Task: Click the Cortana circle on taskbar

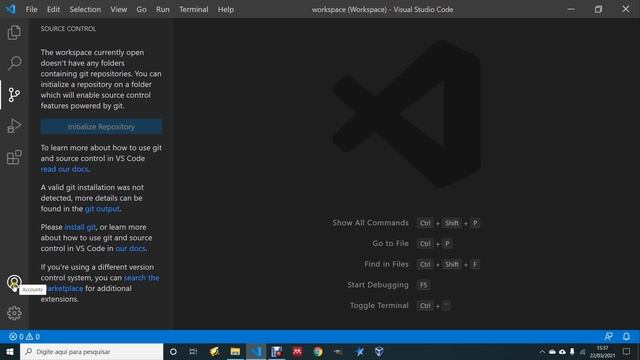Action: click(173, 351)
